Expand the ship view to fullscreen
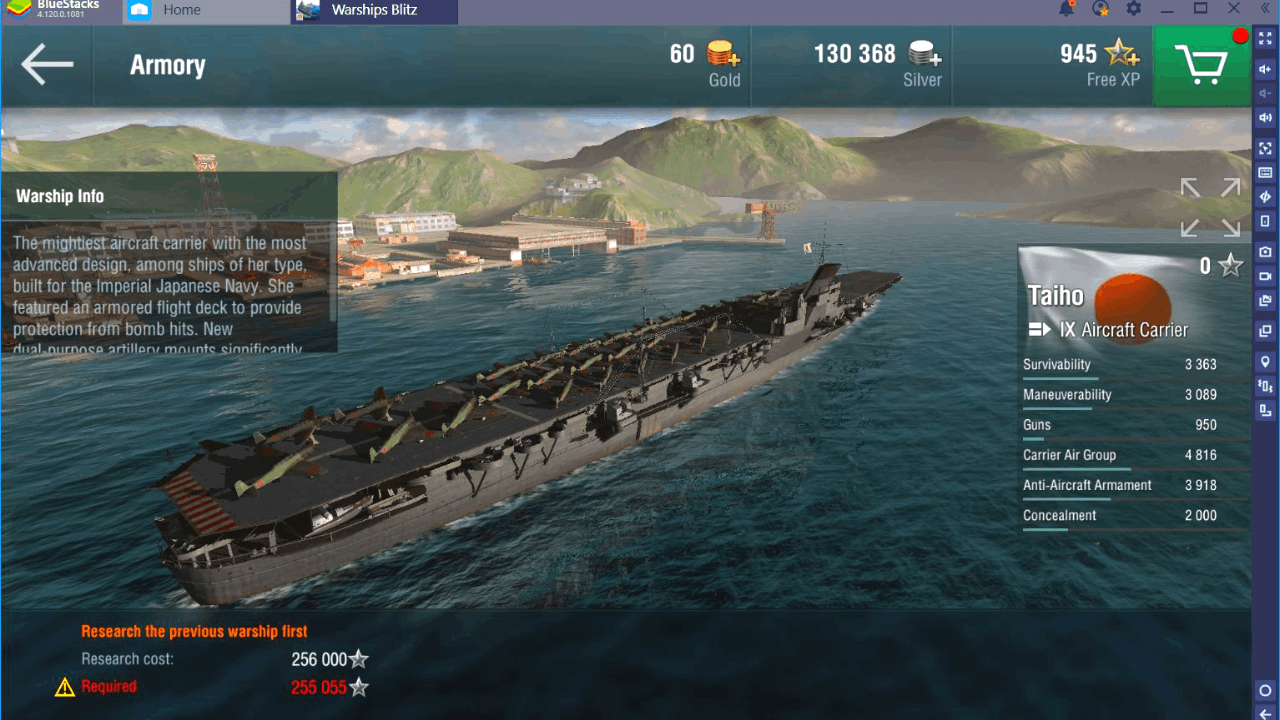The image size is (1280, 720). [1210, 207]
